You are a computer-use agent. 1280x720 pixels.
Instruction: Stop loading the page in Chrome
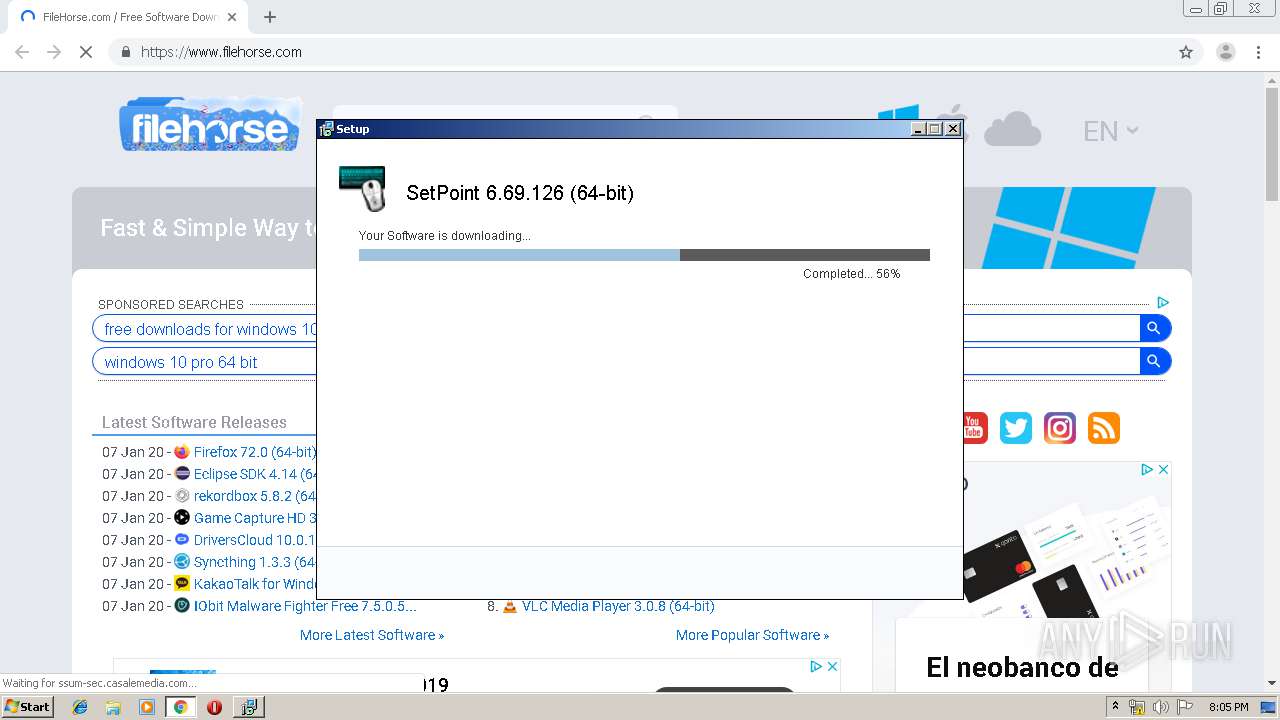click(x=86, y=52)
